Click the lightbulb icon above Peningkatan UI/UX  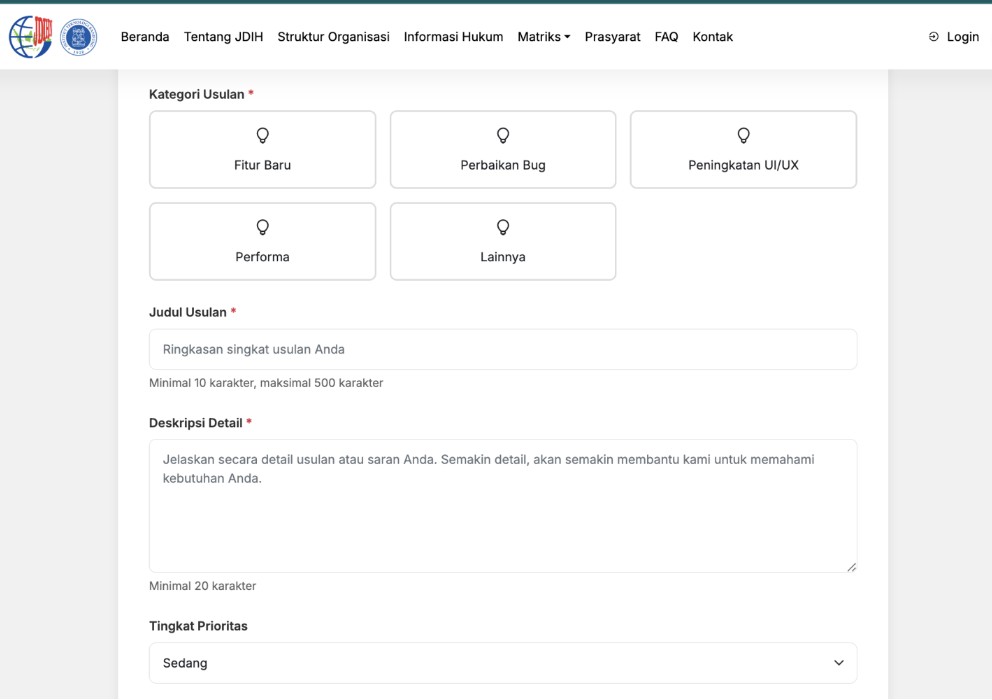(x=743, y=135)
